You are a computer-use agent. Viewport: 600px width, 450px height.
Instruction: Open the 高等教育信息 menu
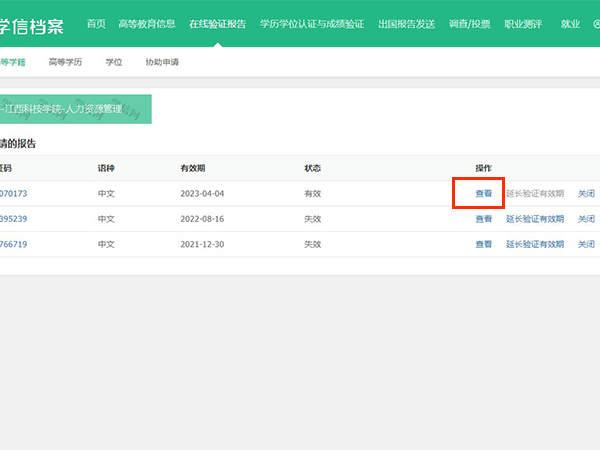point(147,23)
